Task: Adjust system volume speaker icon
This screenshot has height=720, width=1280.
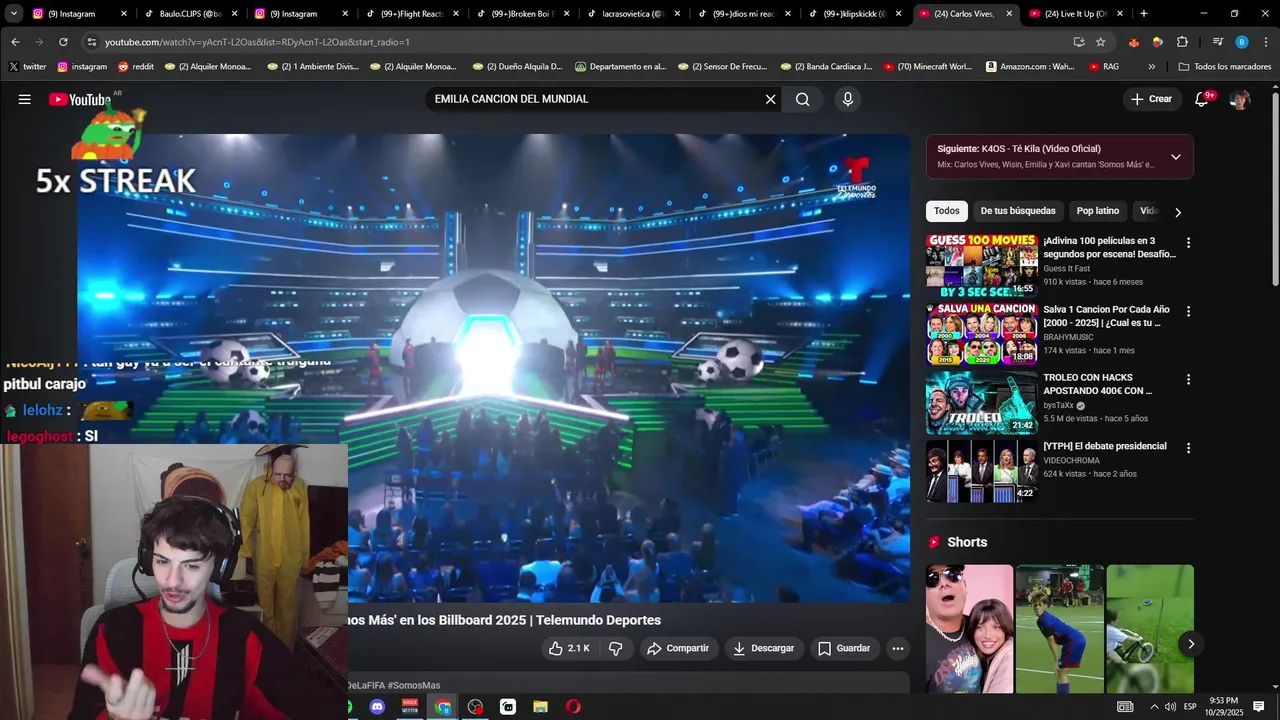Action: [1170, 707]
